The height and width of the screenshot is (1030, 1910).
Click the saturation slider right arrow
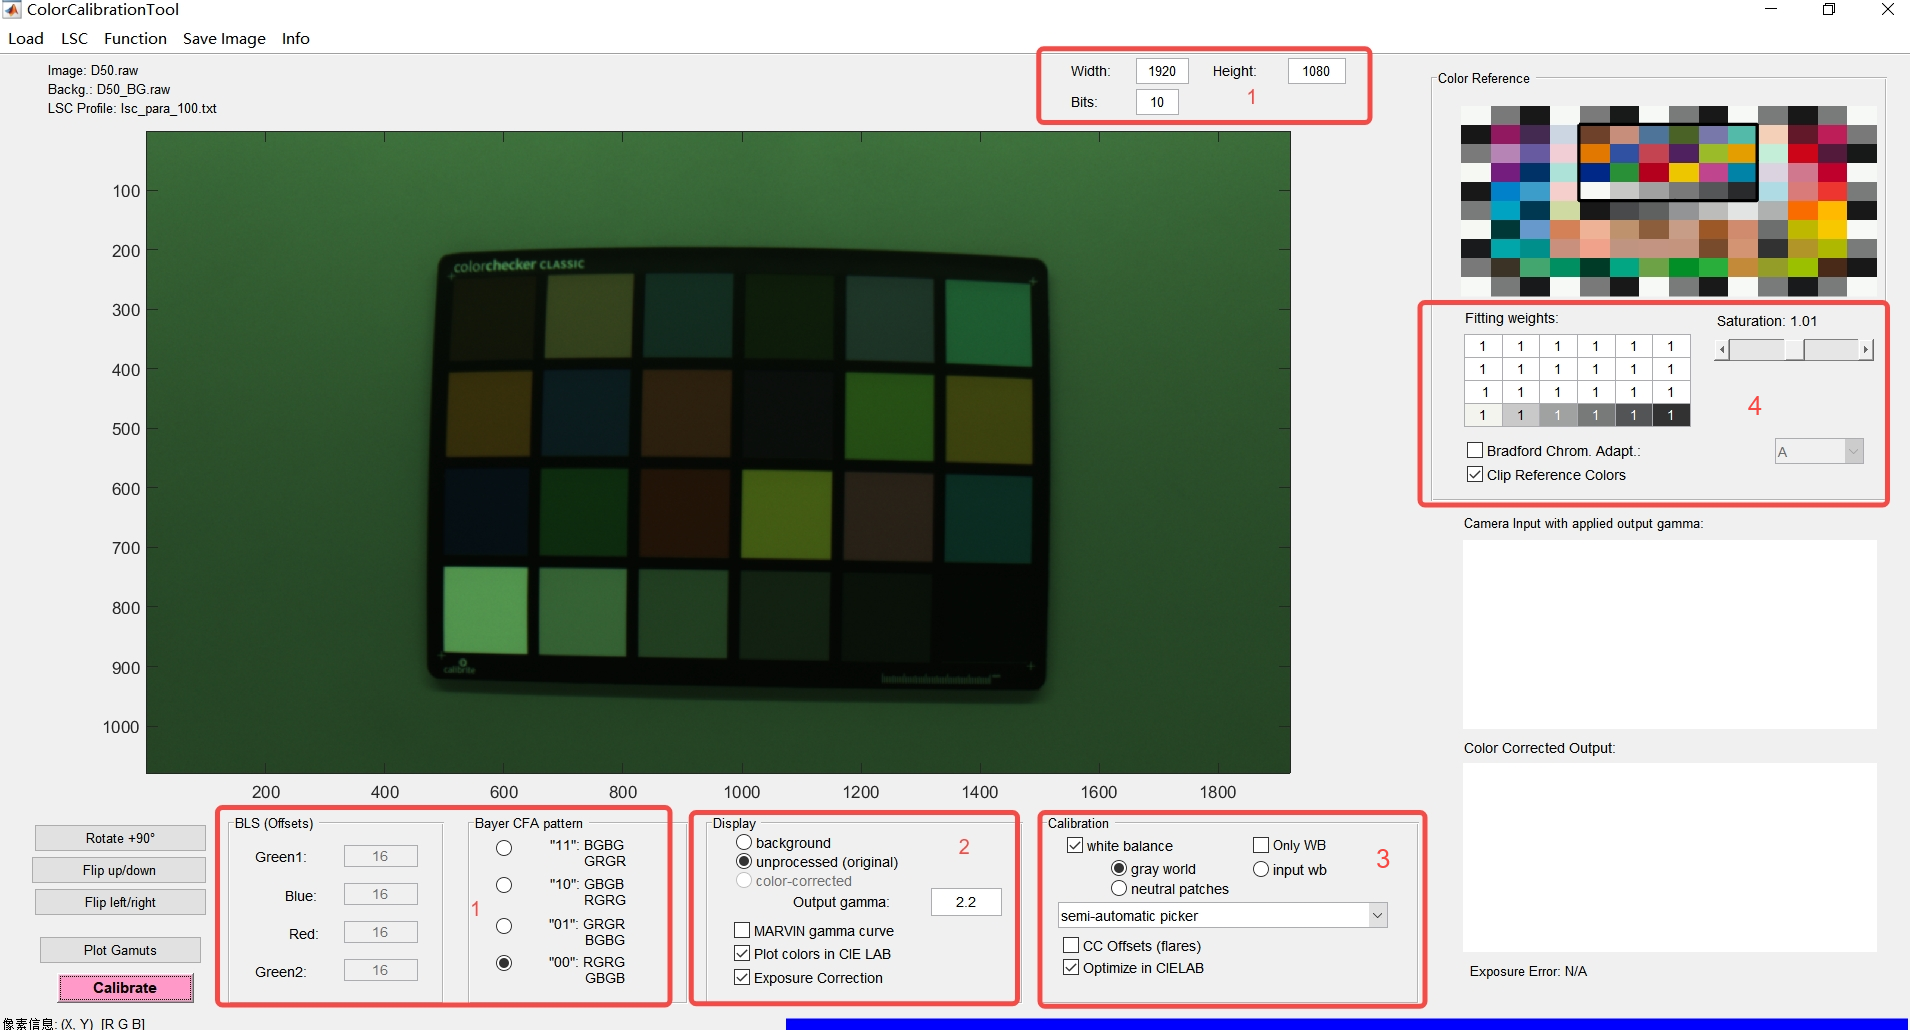pos(1865,350)
